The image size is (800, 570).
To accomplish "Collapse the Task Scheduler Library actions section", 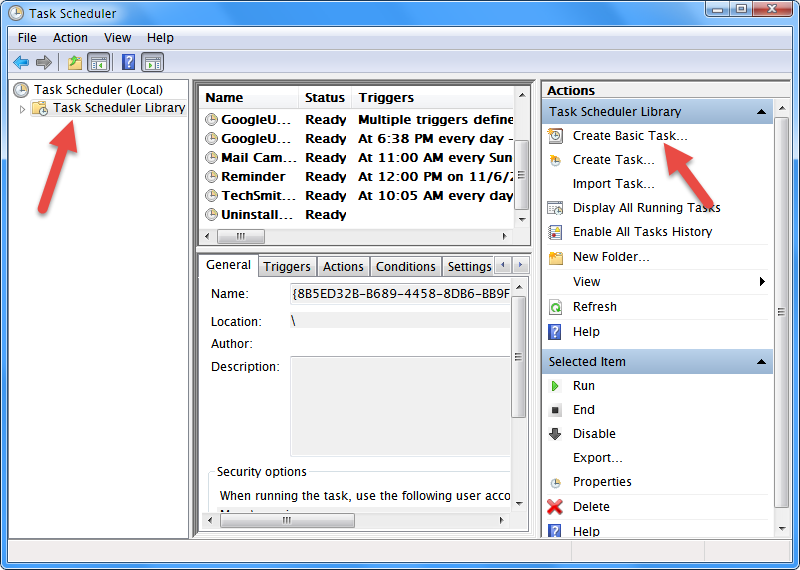I will [x=761, y=112].
